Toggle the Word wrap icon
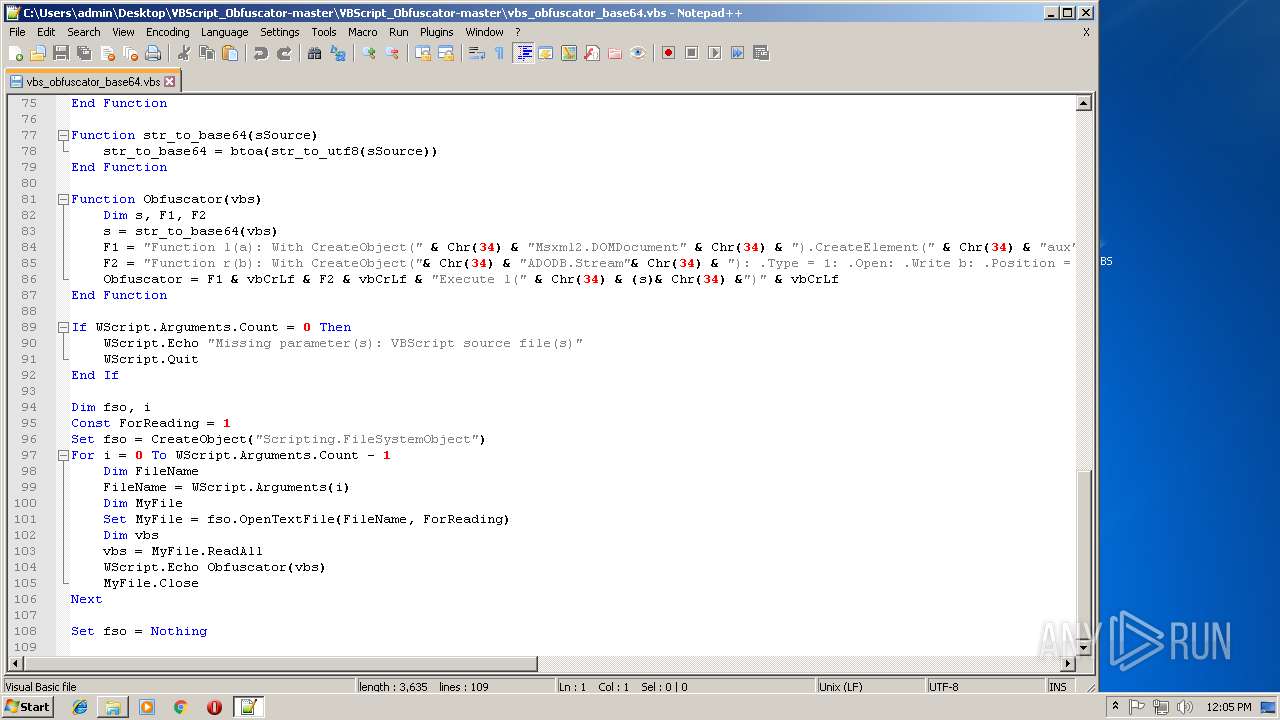This screenshot has width=1280, height=720. tap(476, 53)
